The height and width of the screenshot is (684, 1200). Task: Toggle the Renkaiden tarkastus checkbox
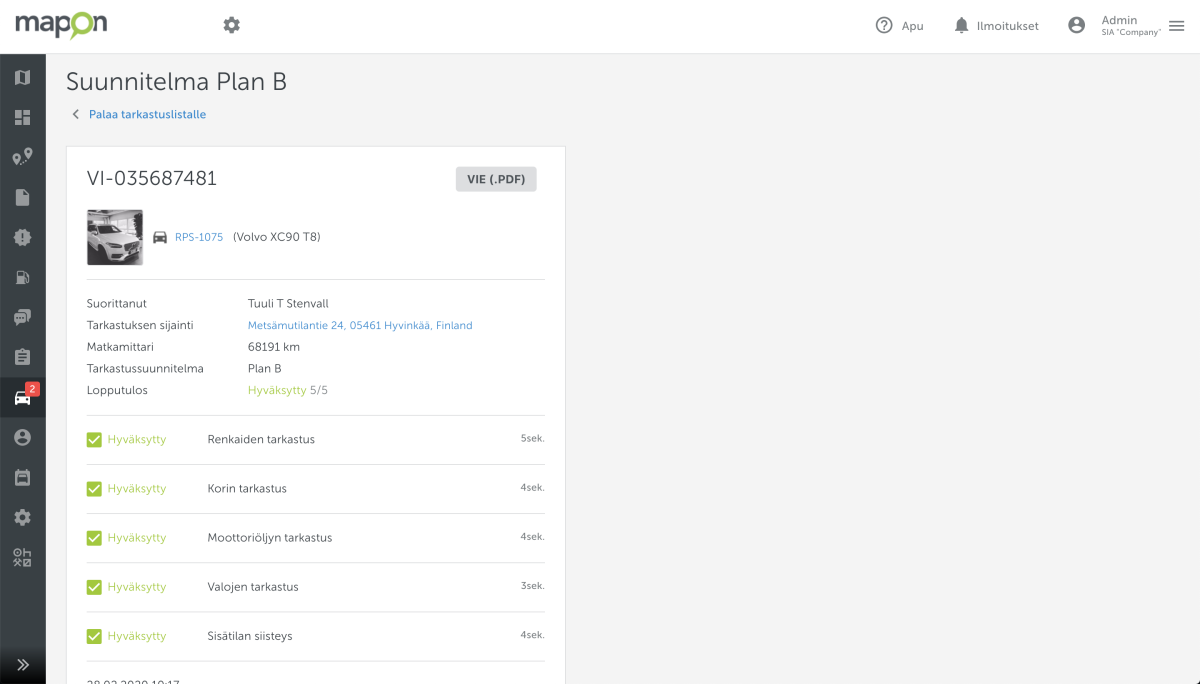click(94, 440)
